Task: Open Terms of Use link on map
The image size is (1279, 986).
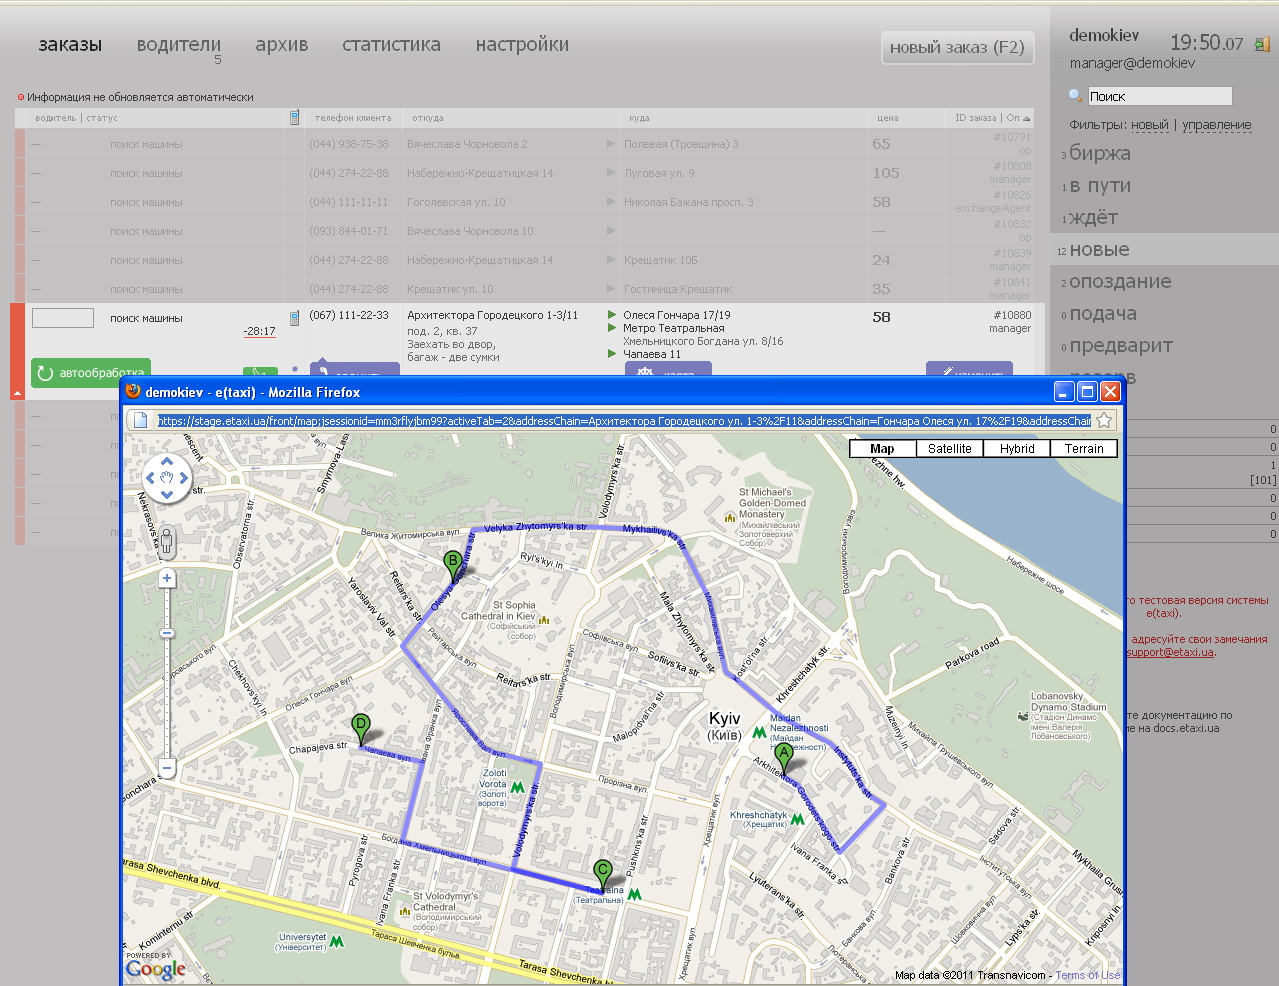Action: coord(1088,975)
